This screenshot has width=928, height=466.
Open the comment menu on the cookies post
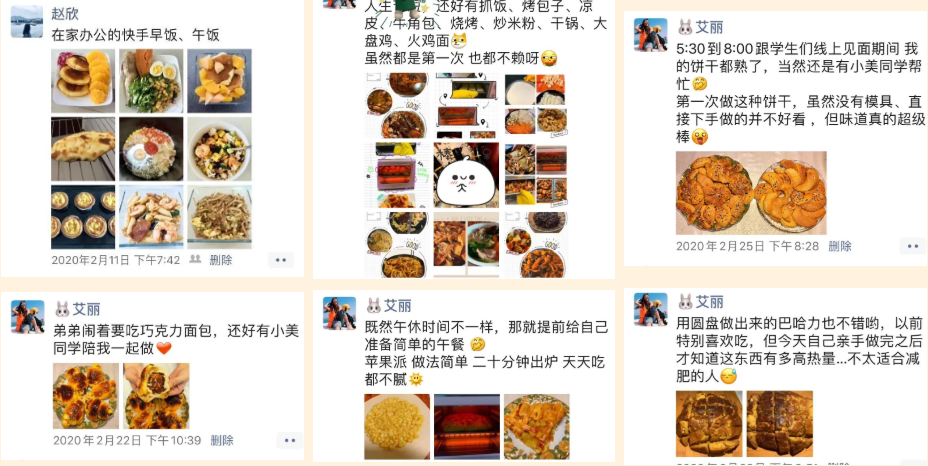913,246
